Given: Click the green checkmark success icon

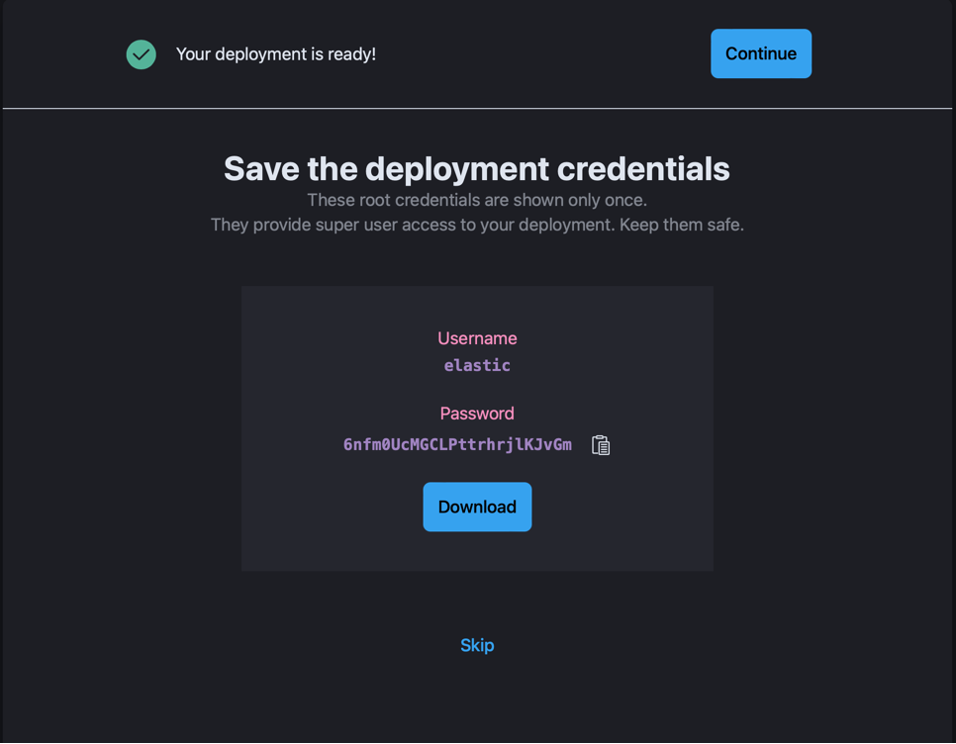Looking at the screenshot, I should coord(141,54).
